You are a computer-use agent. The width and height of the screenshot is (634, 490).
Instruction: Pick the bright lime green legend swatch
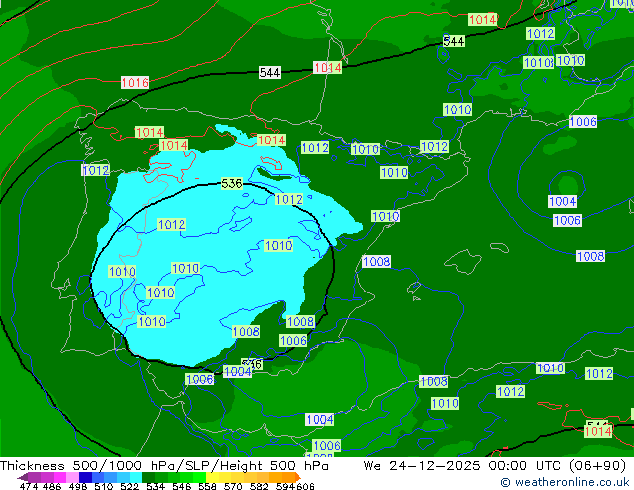pyautogui.click(x=199, y=477)
